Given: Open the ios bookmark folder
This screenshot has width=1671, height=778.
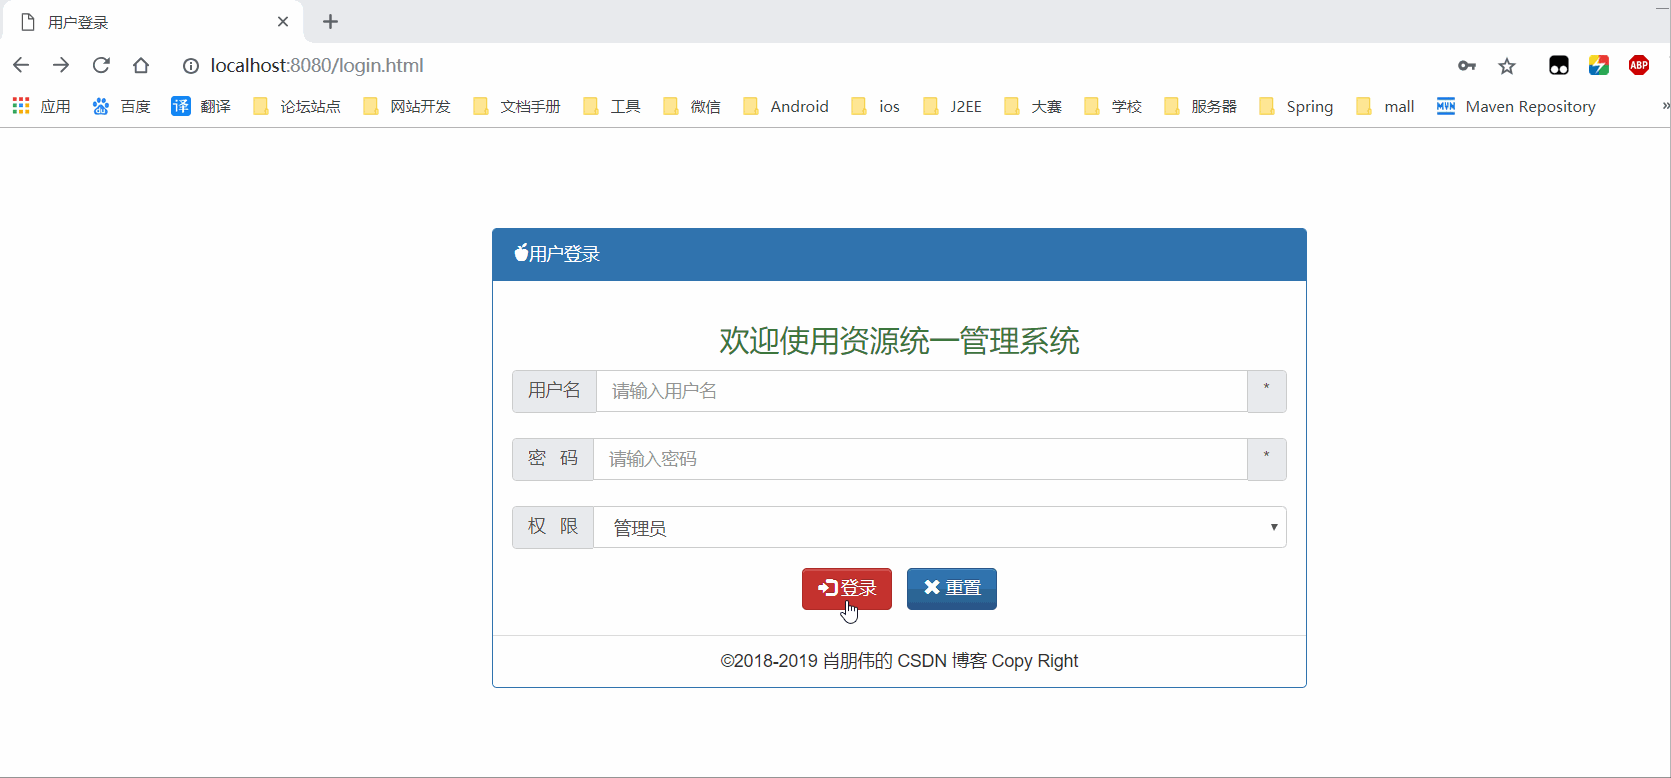Looking at the screenshot, I should (876, 106).
